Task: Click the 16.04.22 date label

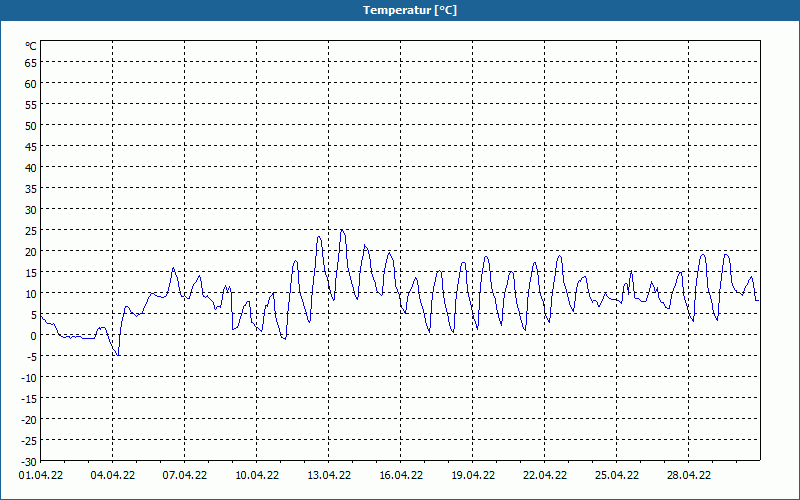Action: pyautogui.click(x=401, y=476)
